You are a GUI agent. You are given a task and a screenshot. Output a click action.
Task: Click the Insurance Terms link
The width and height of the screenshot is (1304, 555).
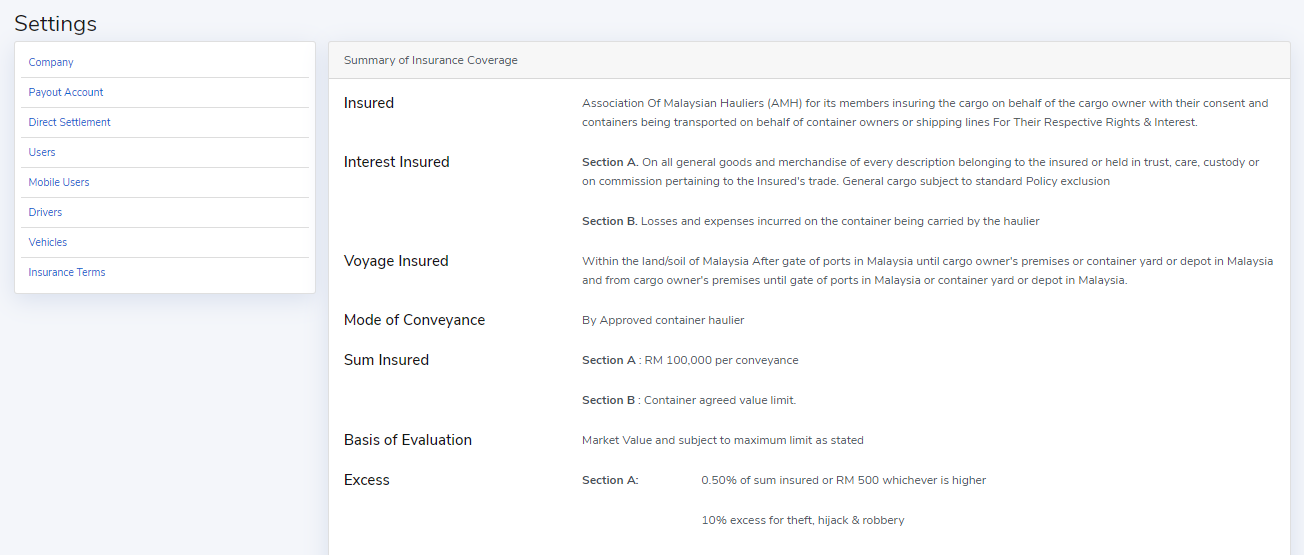coord(67,272)
